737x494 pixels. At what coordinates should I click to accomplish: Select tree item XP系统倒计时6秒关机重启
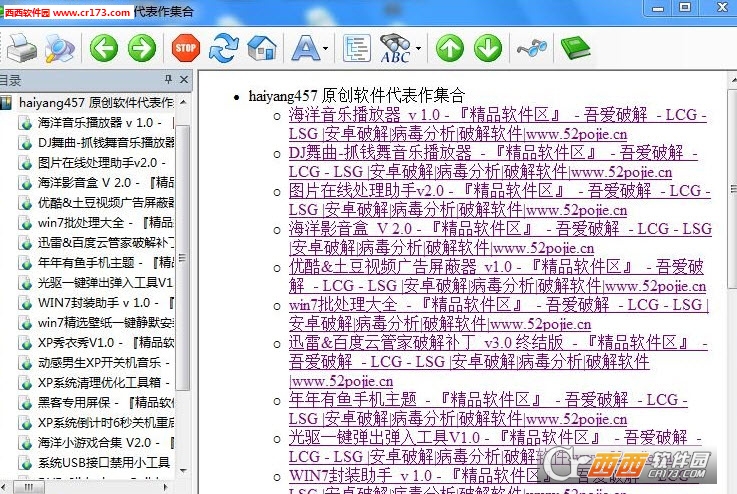coord(106,423)
